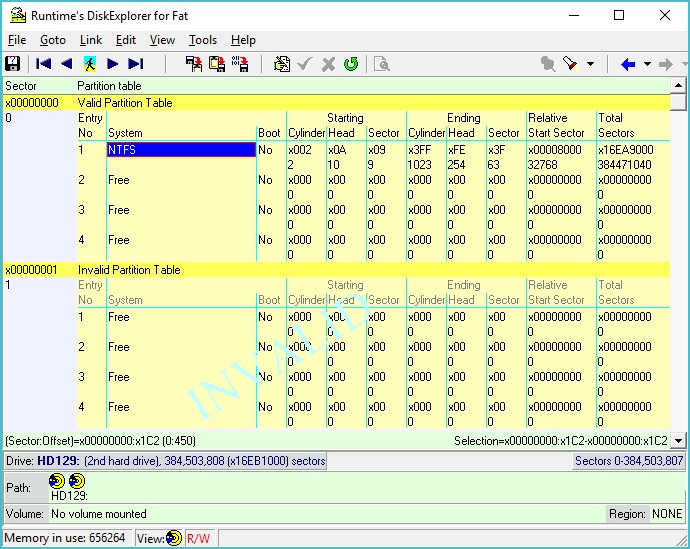Click the green refresh arrow icon
The height and width of the screenshot is (549, 690).
[x=351, y=64]
